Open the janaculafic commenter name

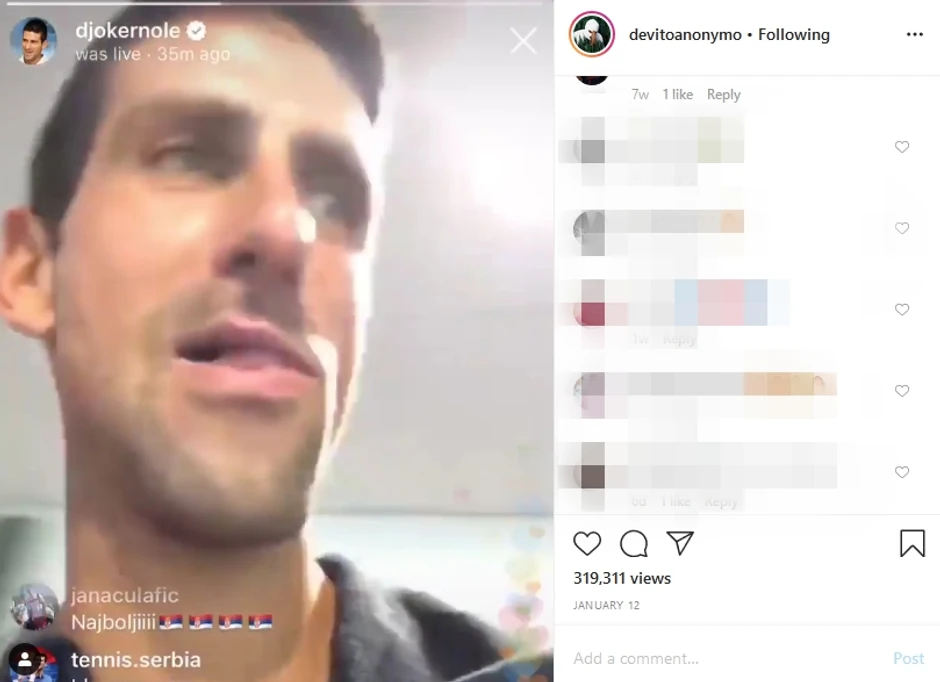pos(125,595)
